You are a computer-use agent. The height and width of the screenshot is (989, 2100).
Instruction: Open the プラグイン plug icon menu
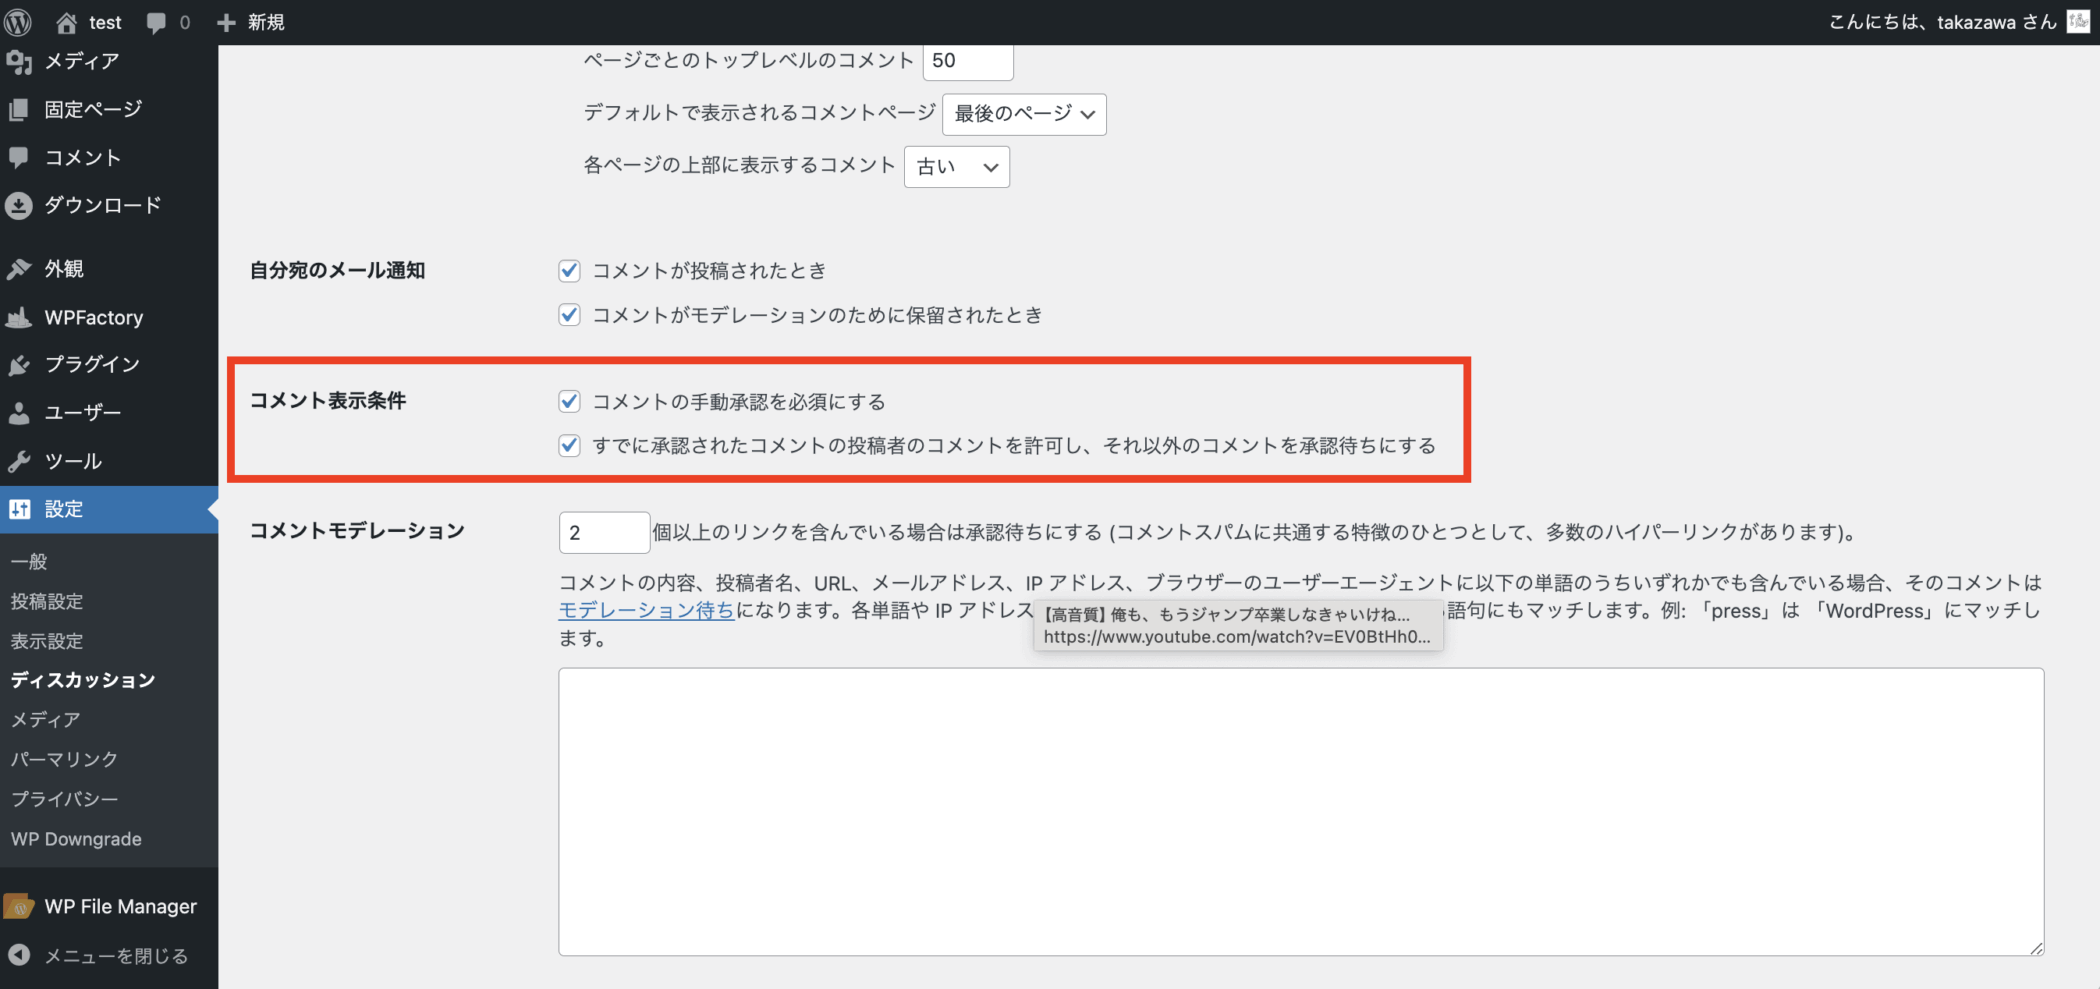[19, 365]
